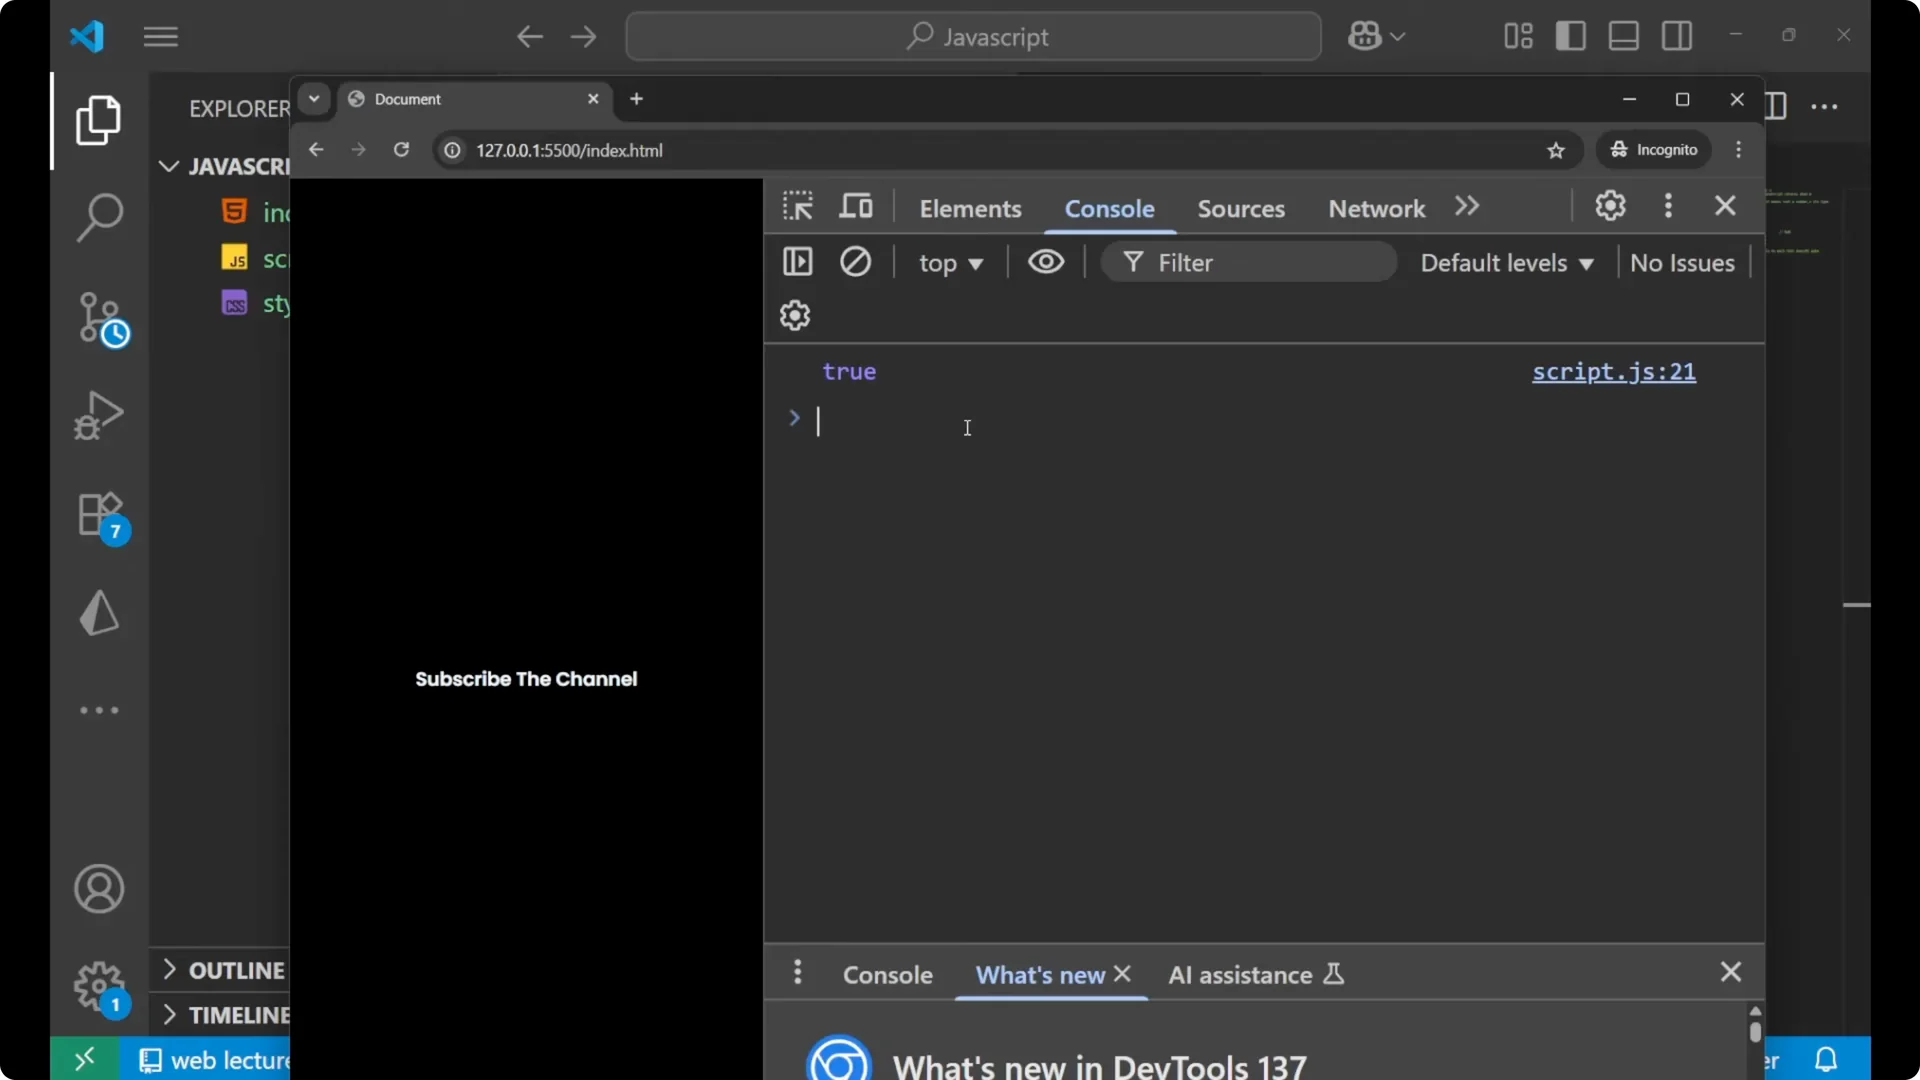Open the Default levels dropdown

[1506, 263]
